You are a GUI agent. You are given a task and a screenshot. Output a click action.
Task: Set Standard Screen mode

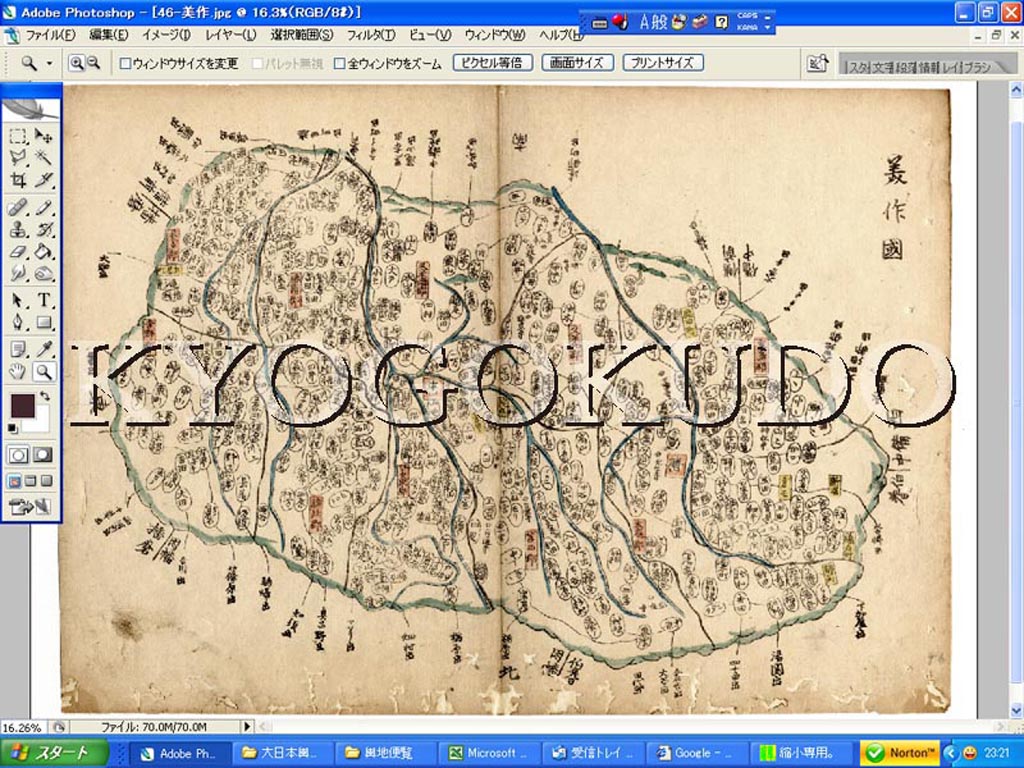(14, 482)
